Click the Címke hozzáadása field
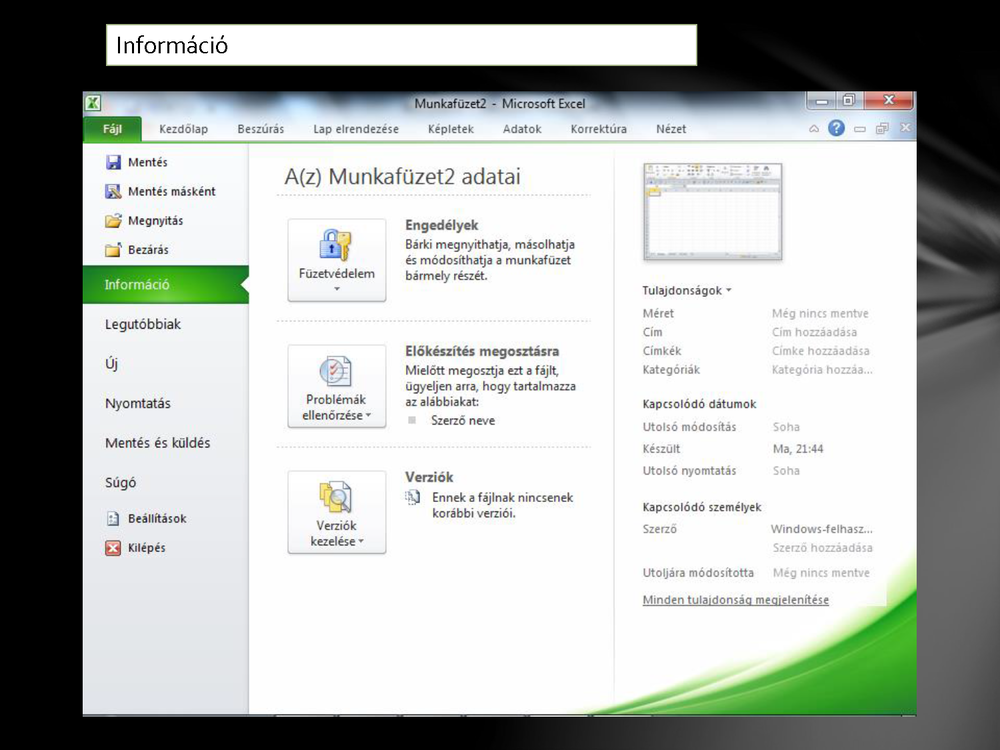The image size is (1000, 750). point(820,351)
